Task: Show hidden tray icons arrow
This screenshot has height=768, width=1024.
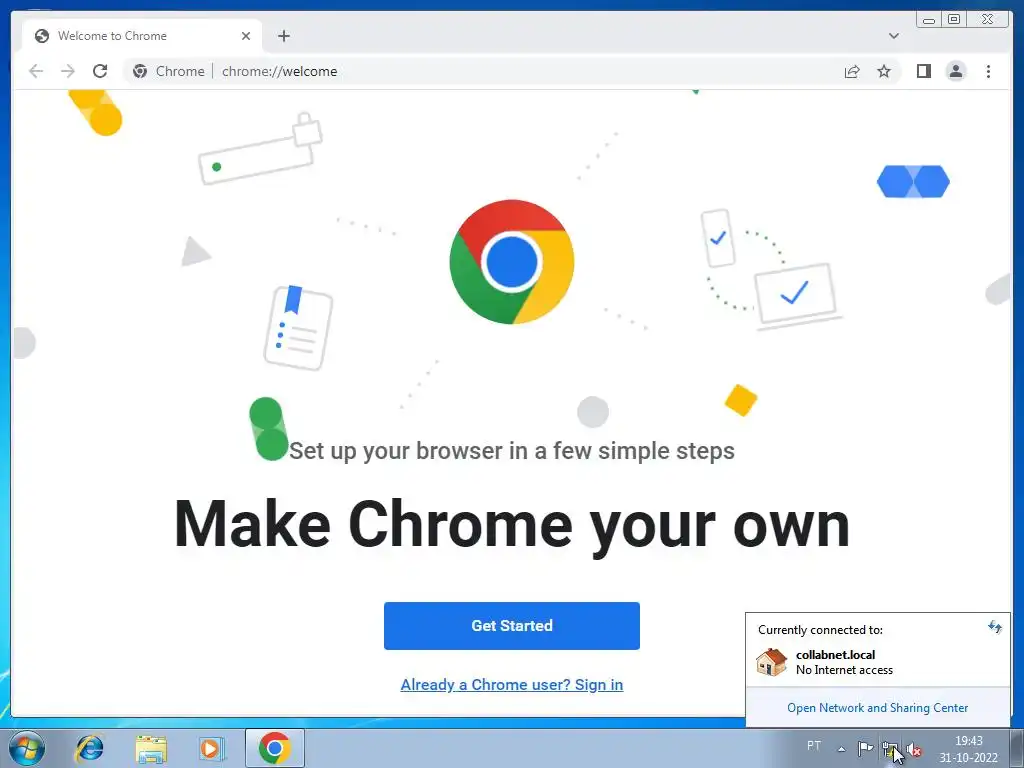Action: 841,749
